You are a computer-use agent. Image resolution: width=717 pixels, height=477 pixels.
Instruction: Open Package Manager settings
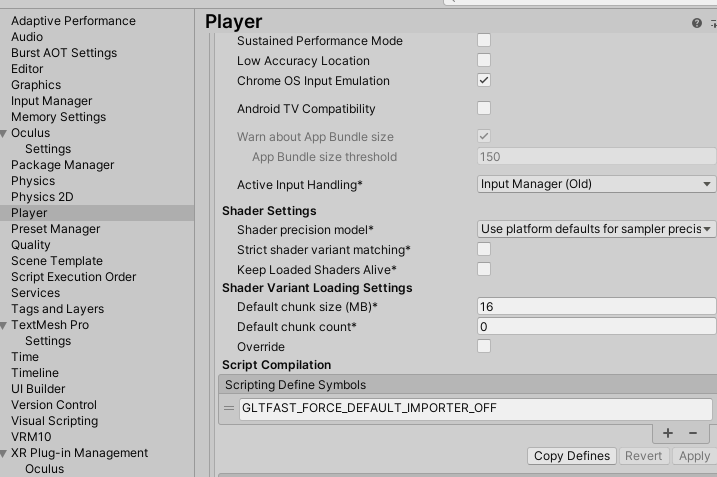tap(63, 165)
